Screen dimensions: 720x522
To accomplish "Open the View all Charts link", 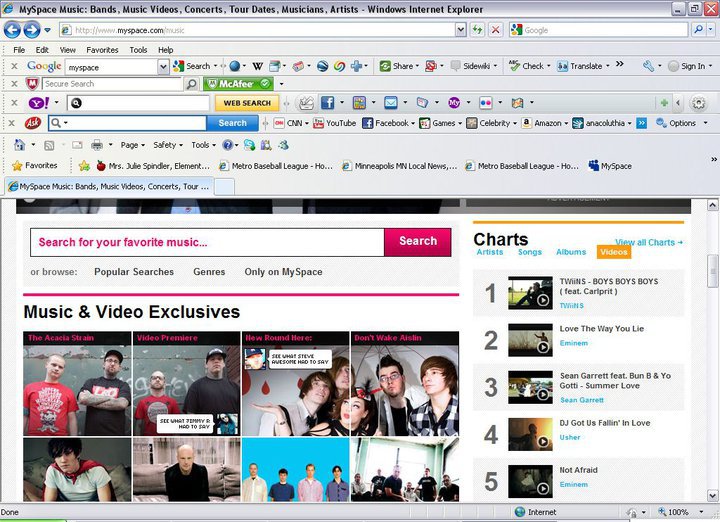I will (x=648, y=242).
